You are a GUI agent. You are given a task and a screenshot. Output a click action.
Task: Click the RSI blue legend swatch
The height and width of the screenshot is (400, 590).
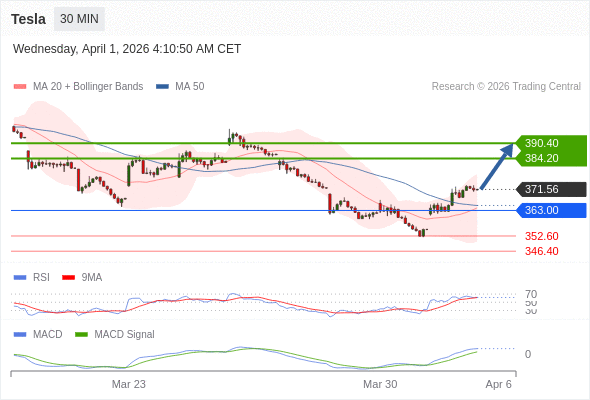(x=20, y=278)
